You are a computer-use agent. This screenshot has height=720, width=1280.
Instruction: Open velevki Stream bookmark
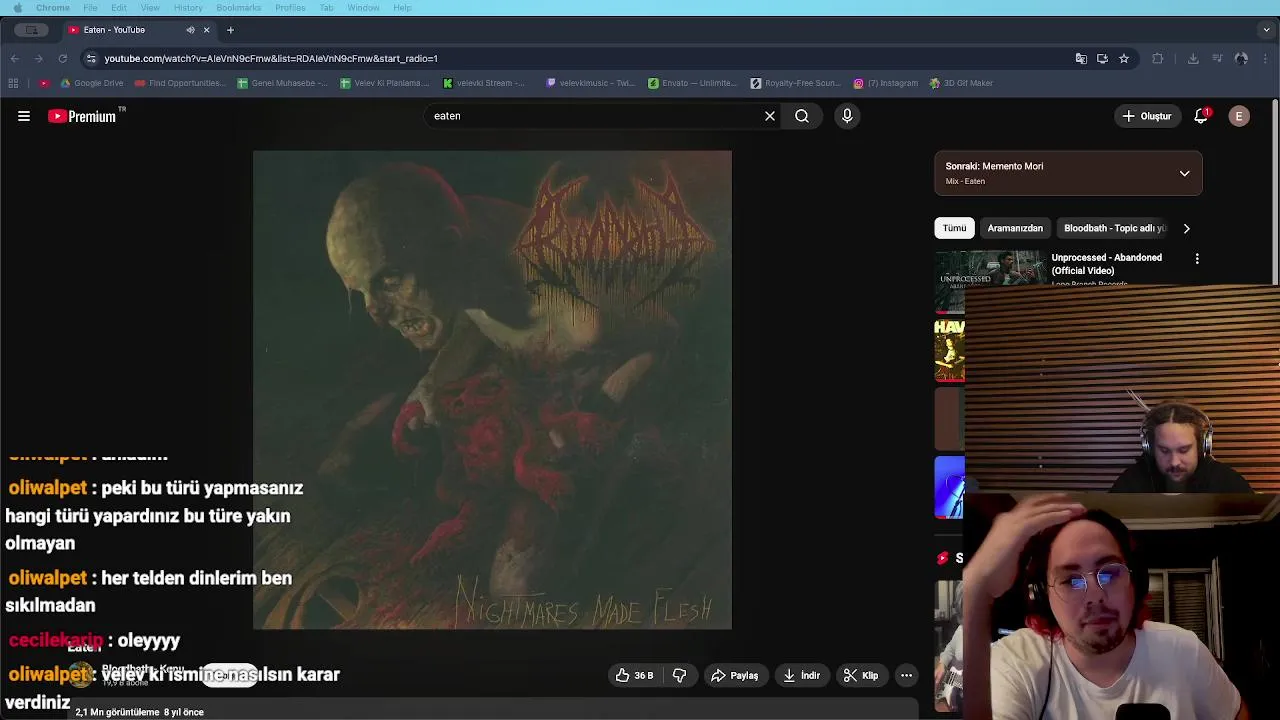[484, 83]
